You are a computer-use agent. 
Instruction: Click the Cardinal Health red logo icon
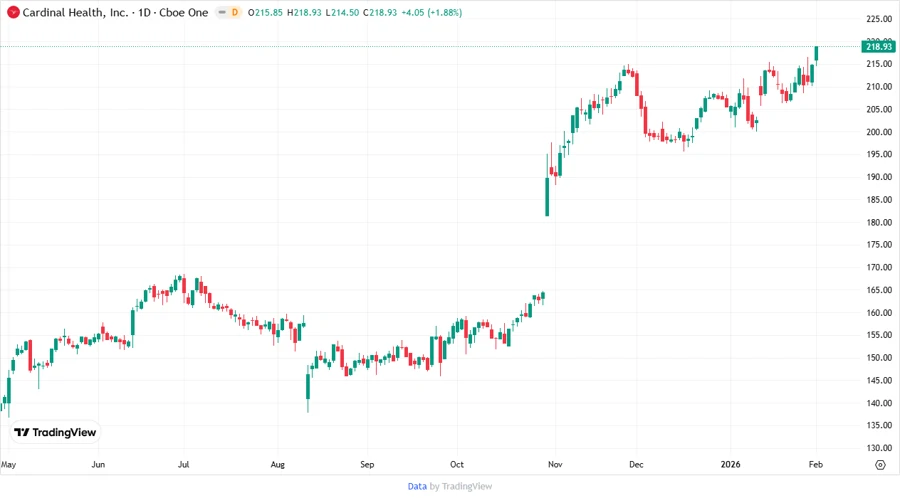pos(13,12)
